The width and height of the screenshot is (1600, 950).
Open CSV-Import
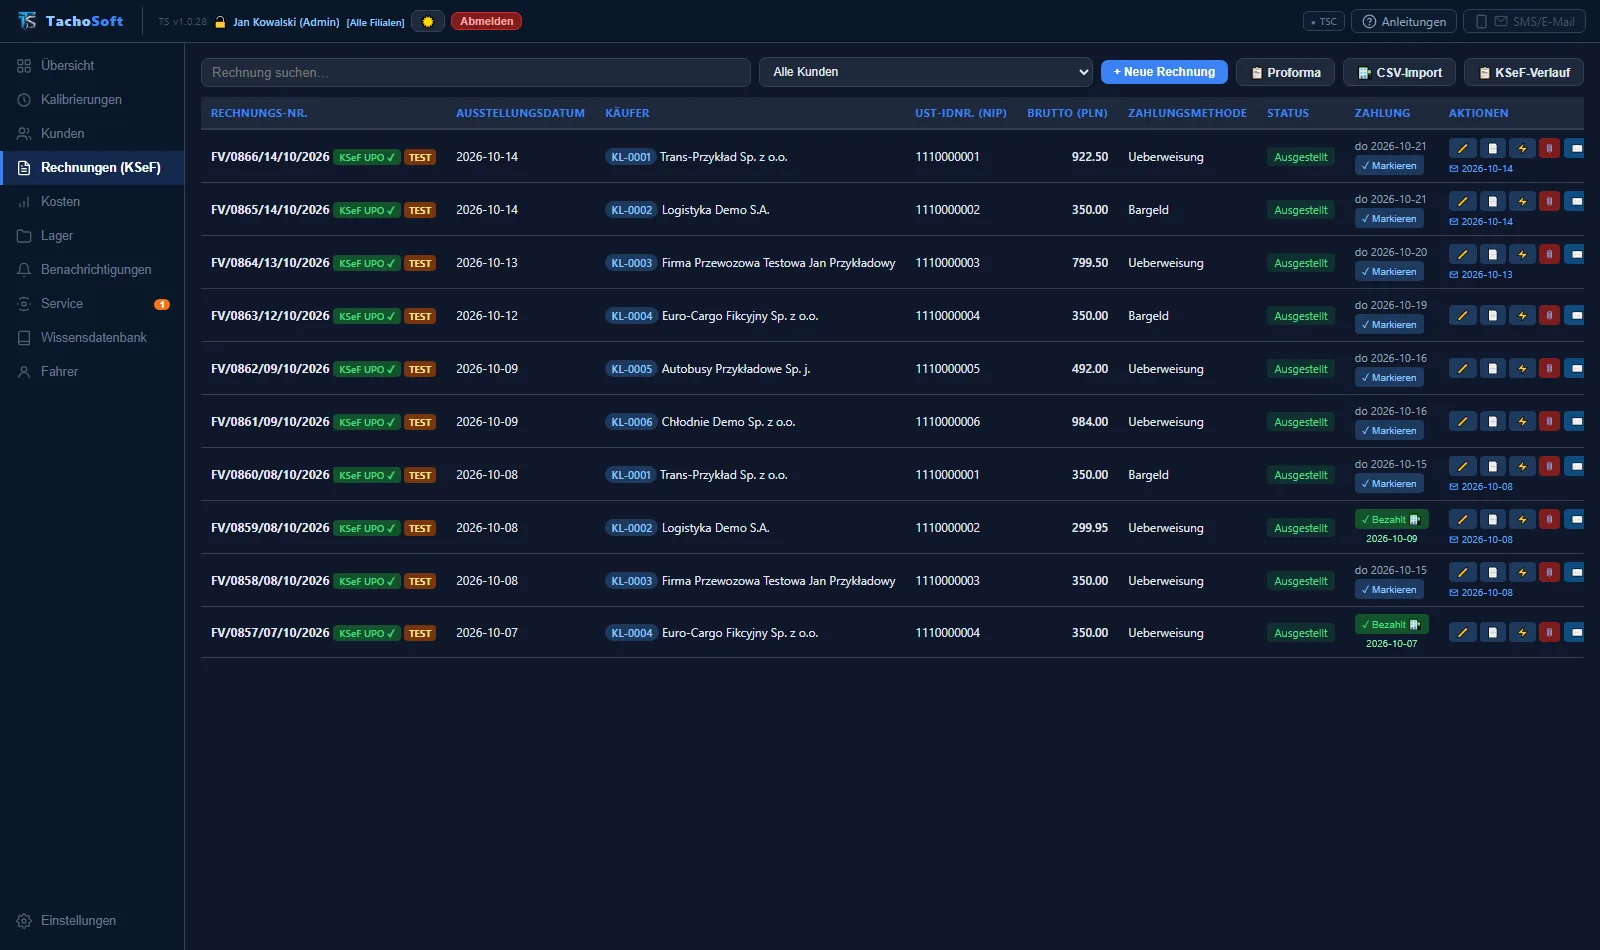point(1399,72)
